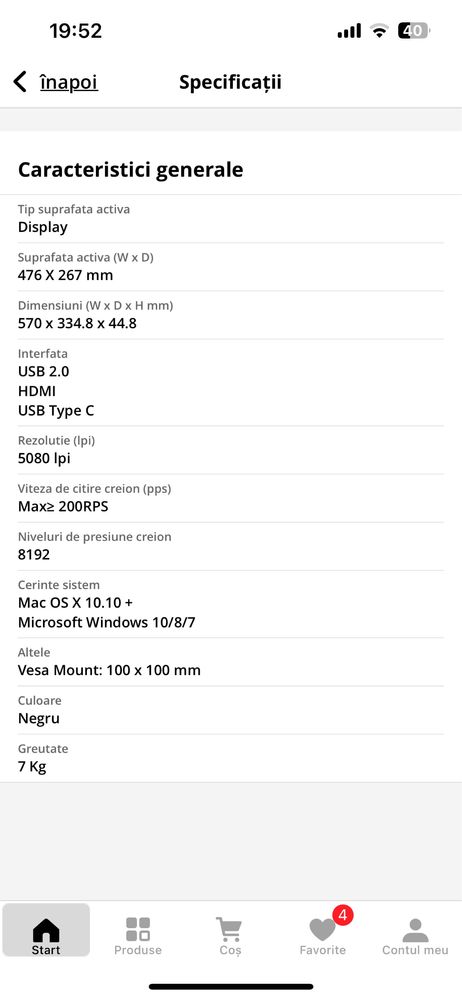This screenshot has height=999, width=462.
Task: Tap the Wi-Fi icon in status bar
Action: click(380, 31)
